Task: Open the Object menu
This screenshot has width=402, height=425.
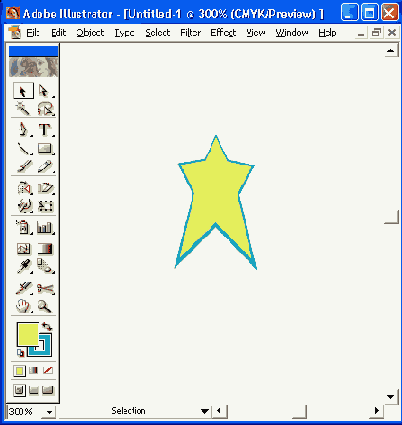Action: (x=90, y=33)
